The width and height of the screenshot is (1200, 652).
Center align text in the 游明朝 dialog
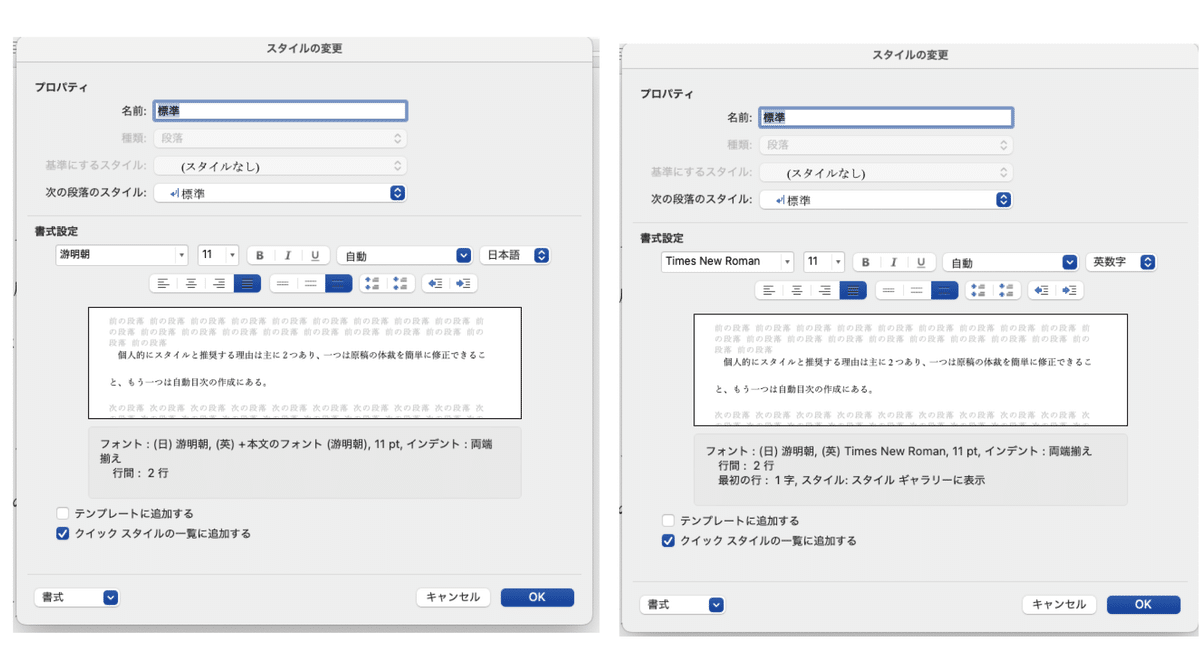tap(191, 284)
